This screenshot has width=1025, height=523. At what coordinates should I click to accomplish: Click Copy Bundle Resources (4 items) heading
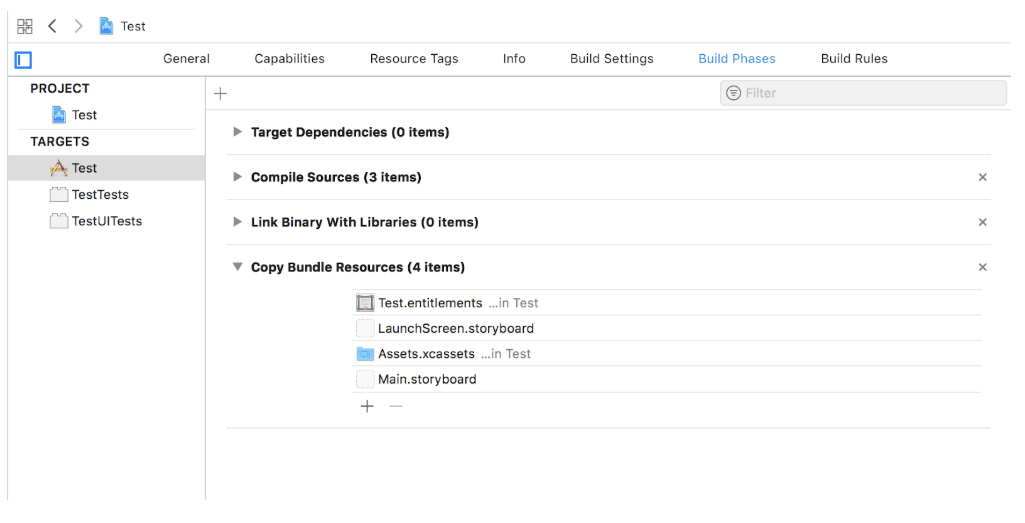(x=358, y=267)
